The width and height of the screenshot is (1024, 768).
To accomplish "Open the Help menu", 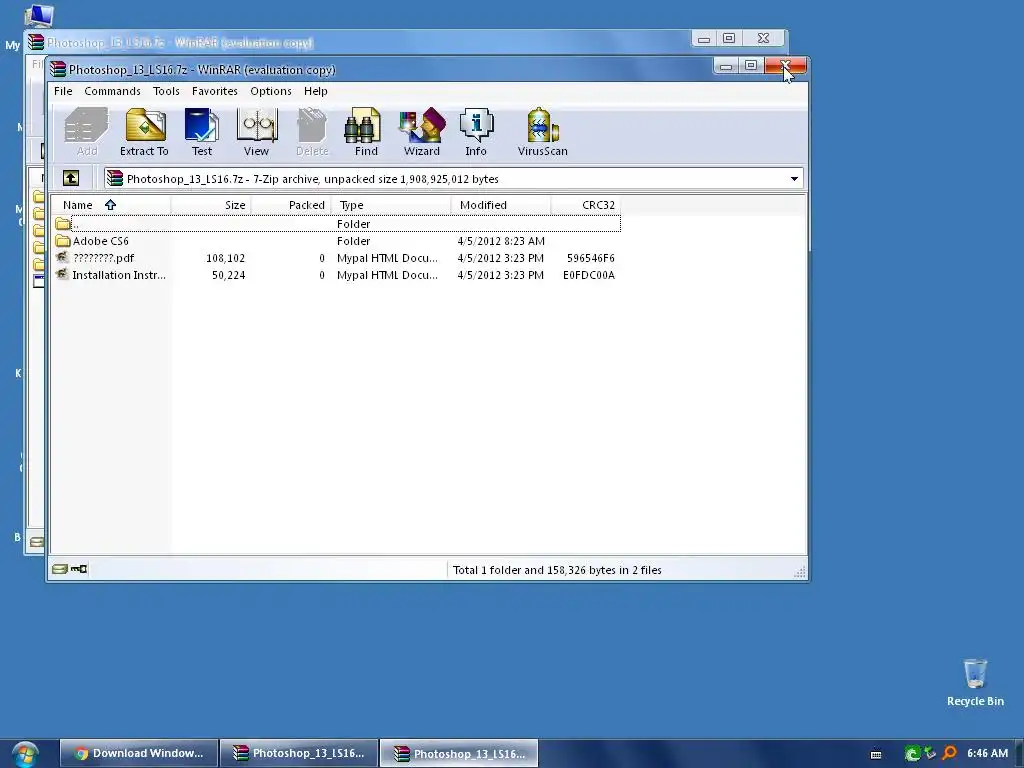I will (315, 91).
